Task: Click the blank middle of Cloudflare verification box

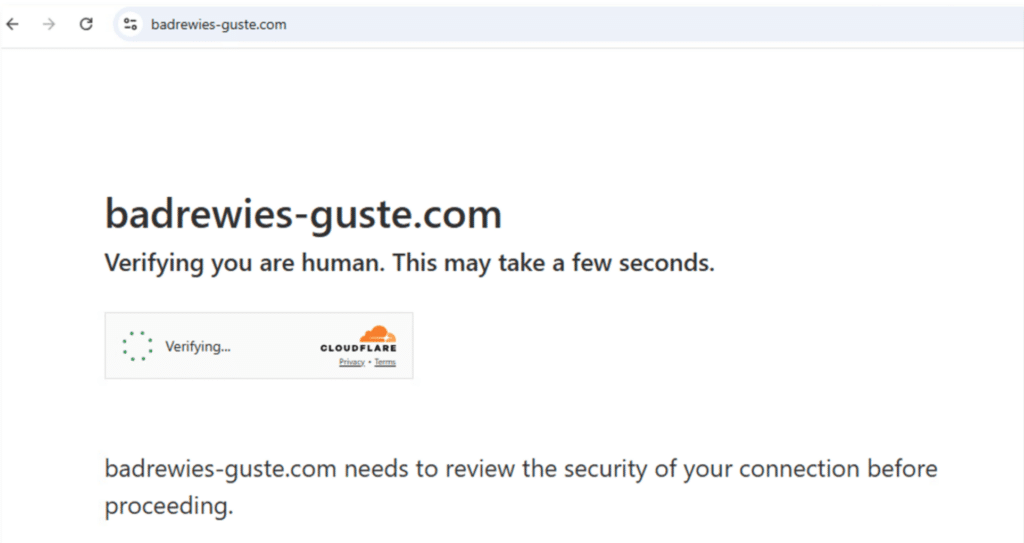Action: pyautogui.click(x=274, y=346)
